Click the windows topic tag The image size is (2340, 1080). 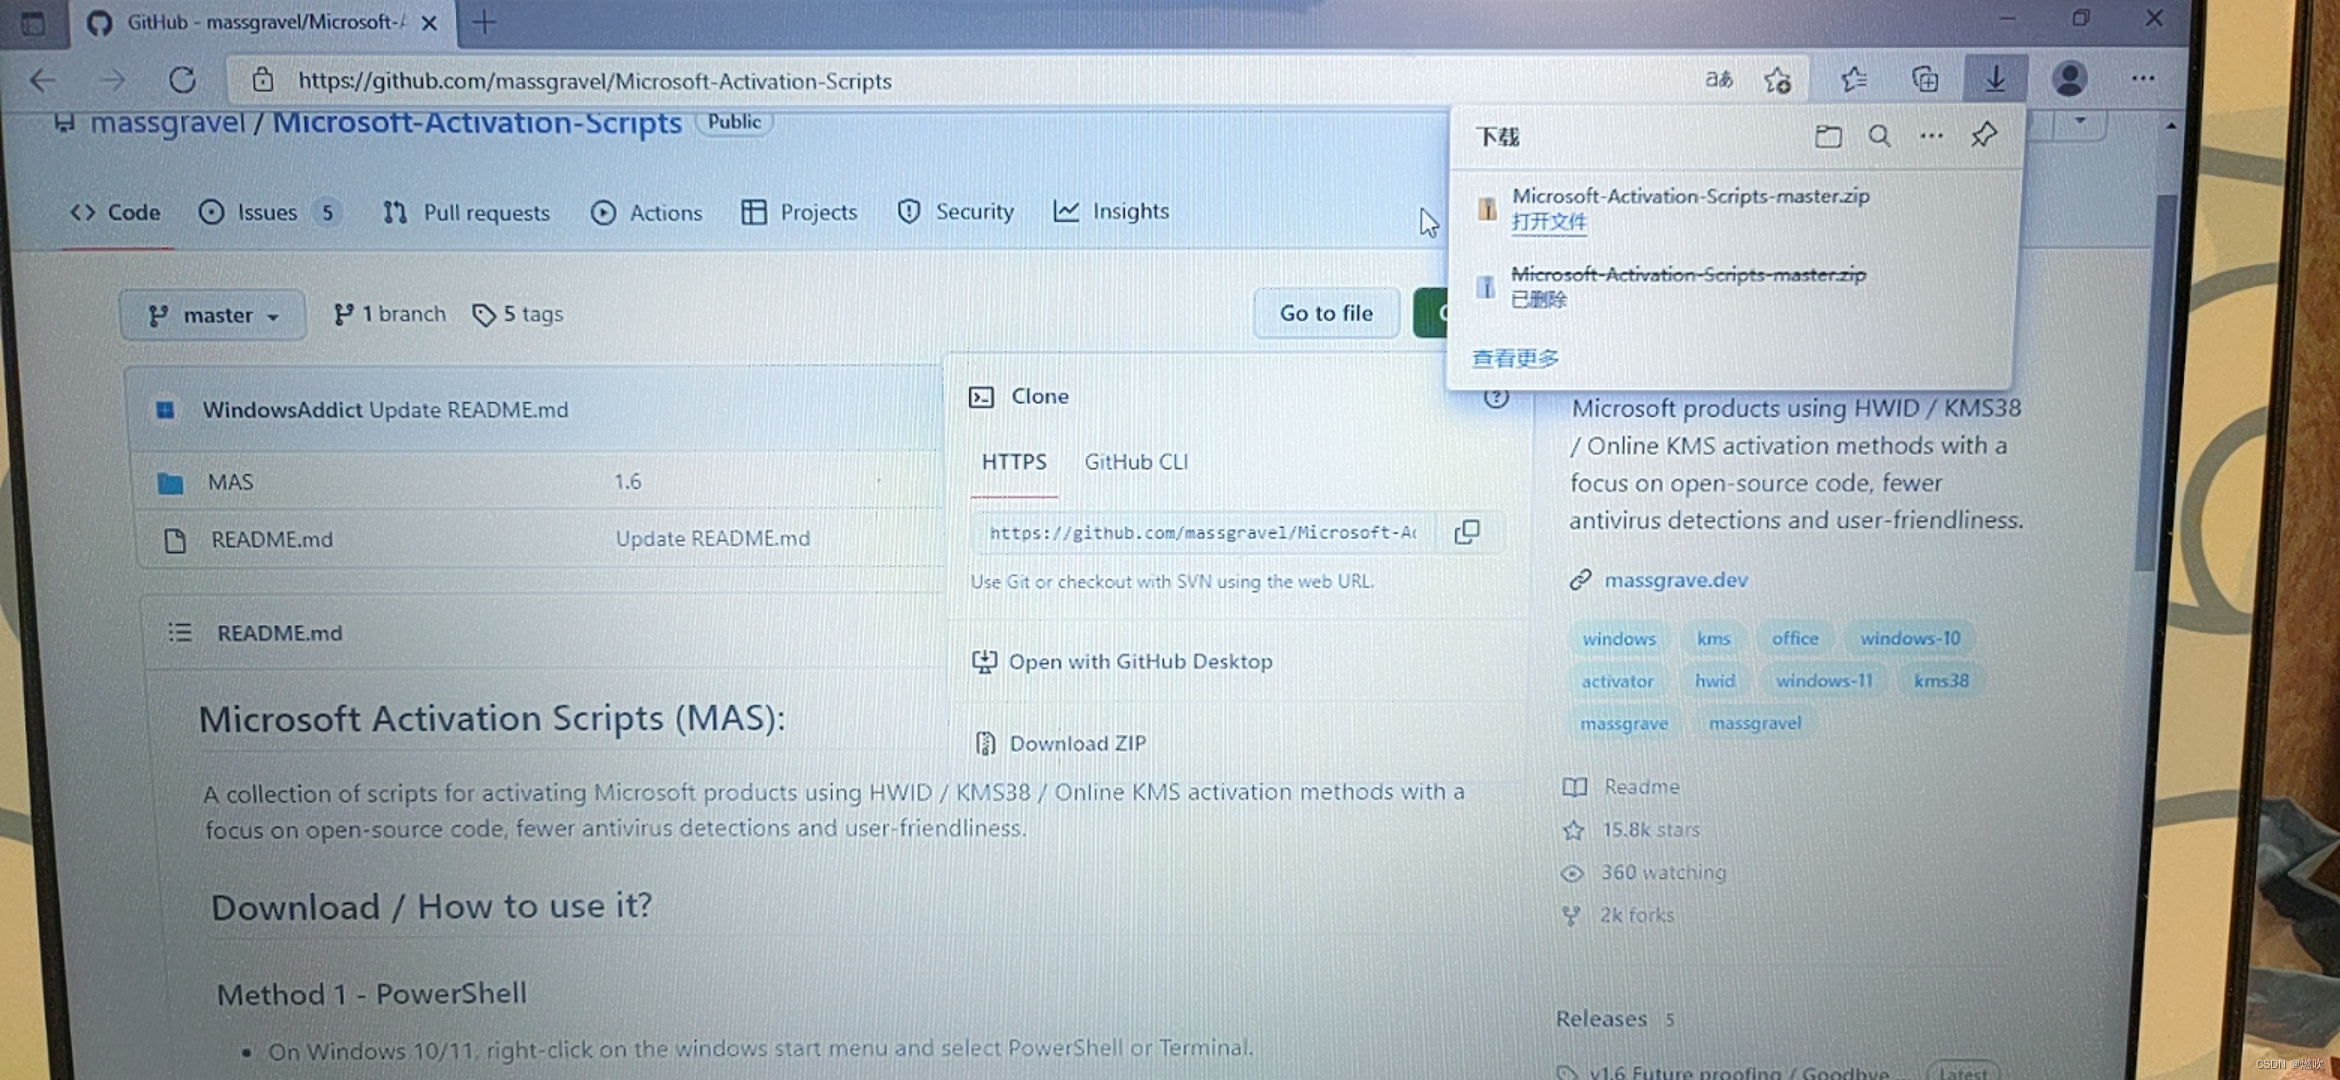pos(1618,638)
